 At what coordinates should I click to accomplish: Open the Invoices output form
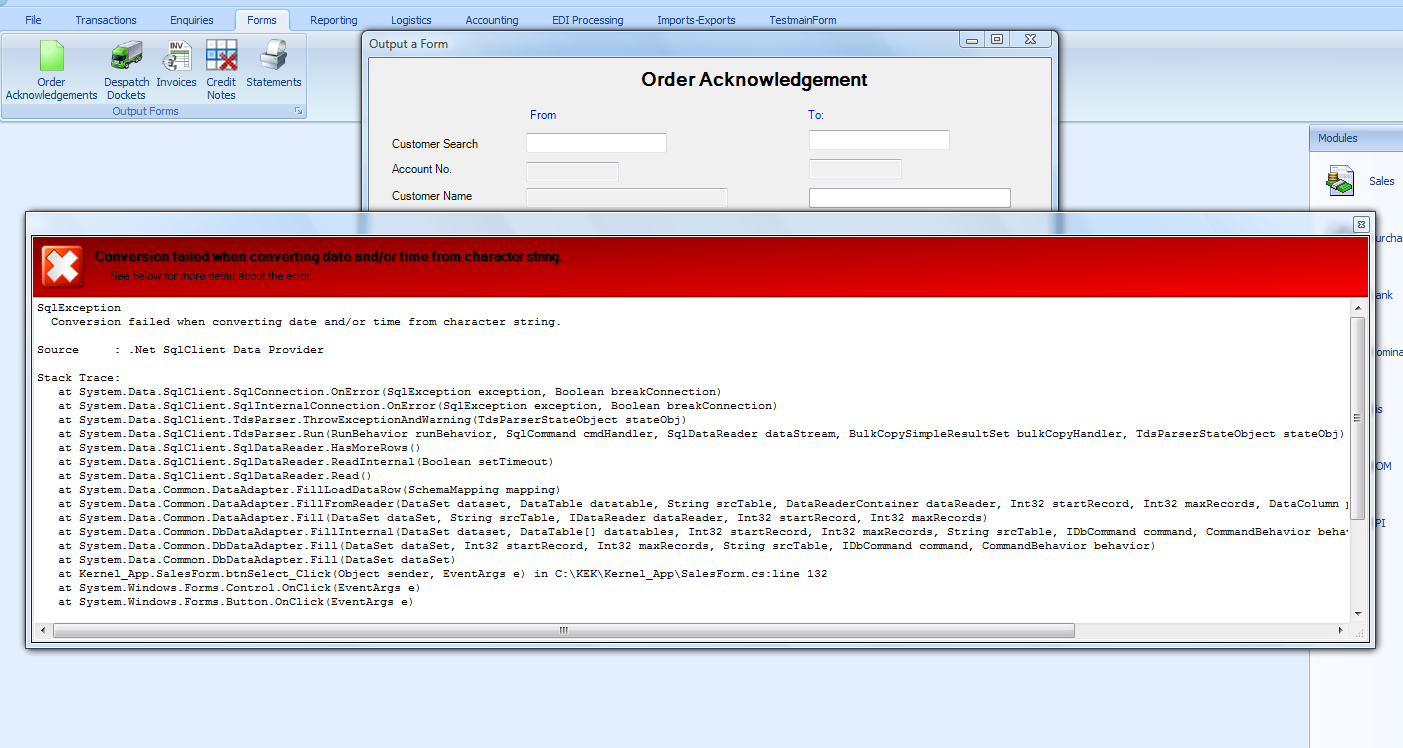tap(176, 57)
